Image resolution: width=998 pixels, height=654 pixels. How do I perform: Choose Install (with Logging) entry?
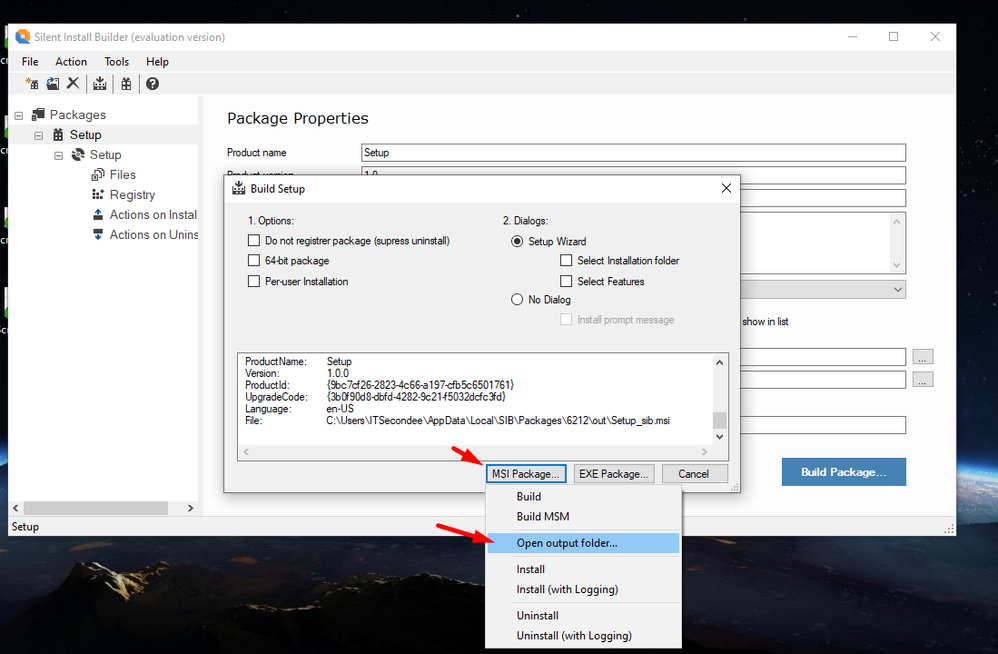[x=584, y=589]
